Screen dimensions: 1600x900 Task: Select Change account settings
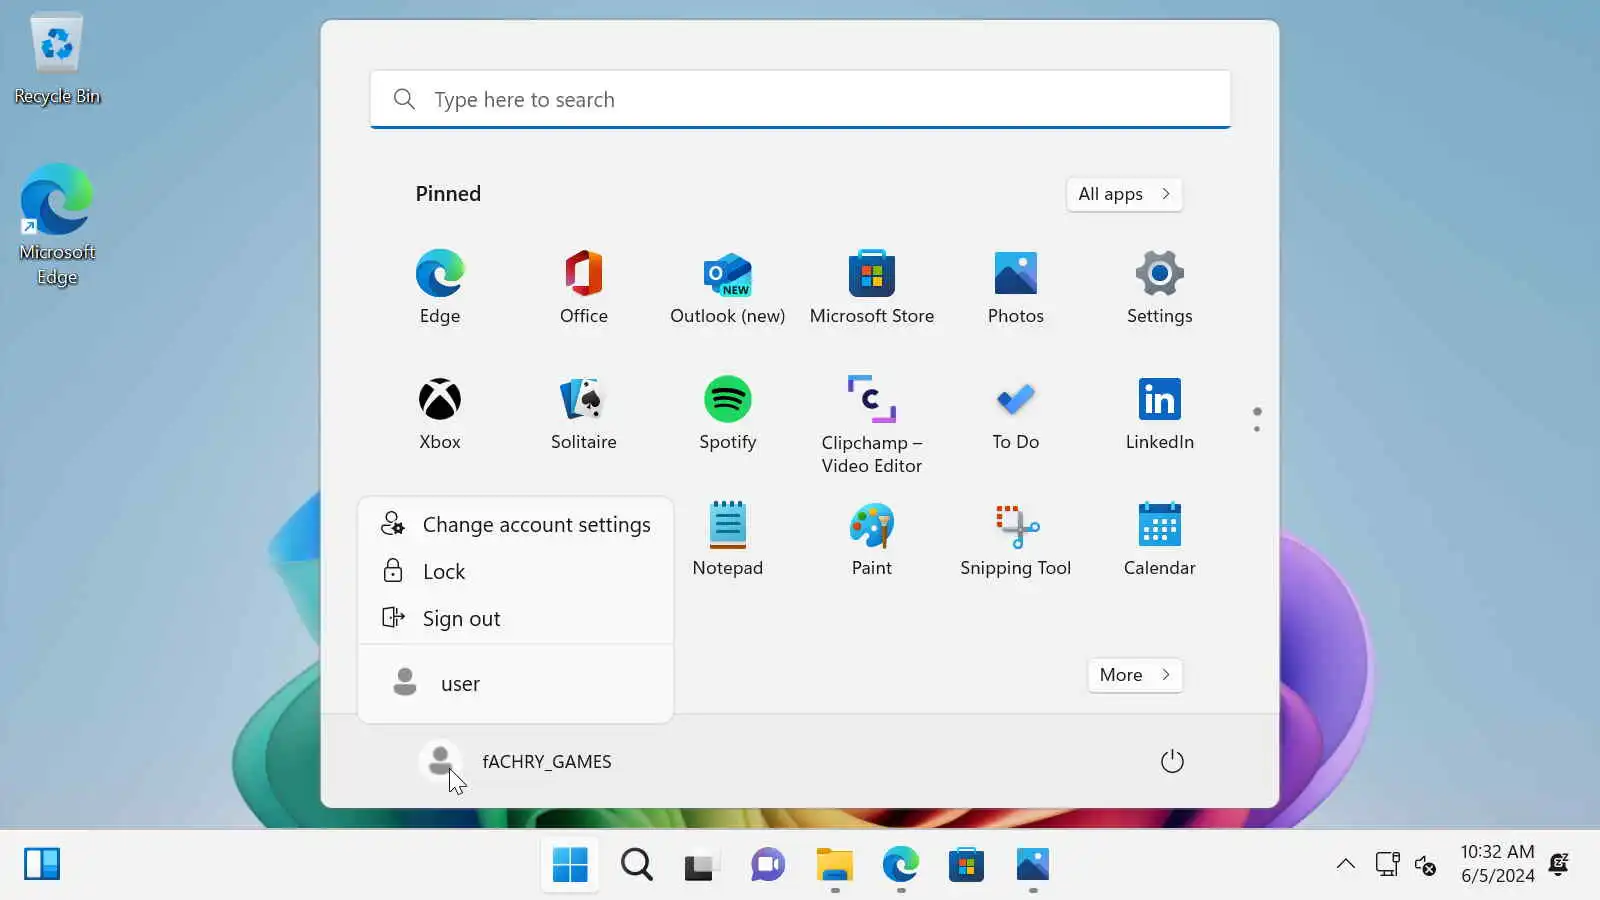[x=516, y=525]
